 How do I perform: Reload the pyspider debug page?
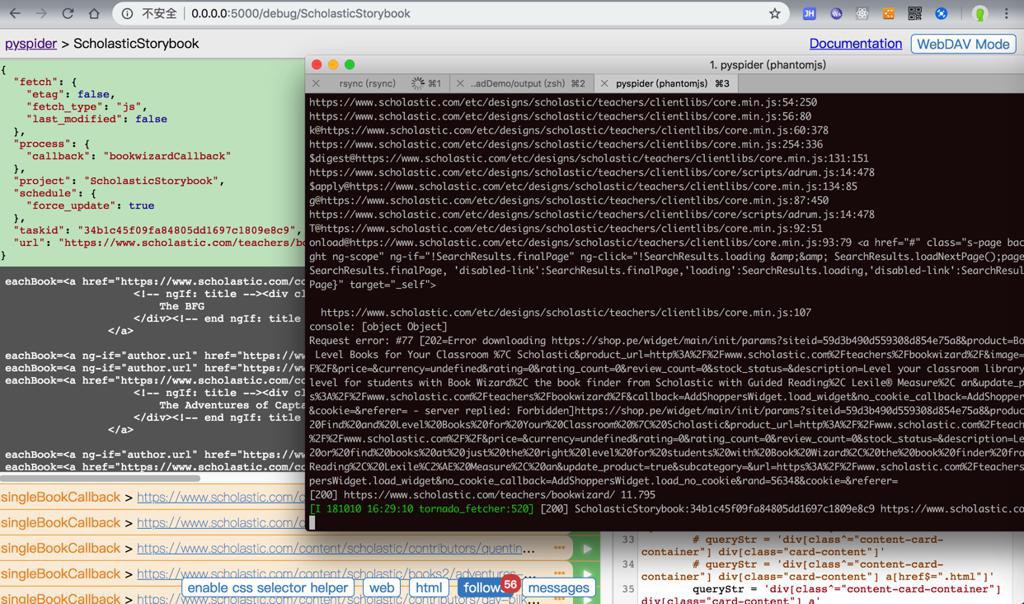pos(68,13)
